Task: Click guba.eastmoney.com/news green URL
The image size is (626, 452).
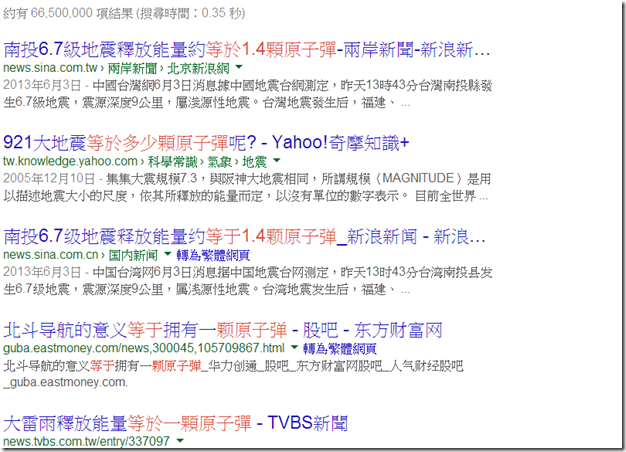Action: pos(144,348)
